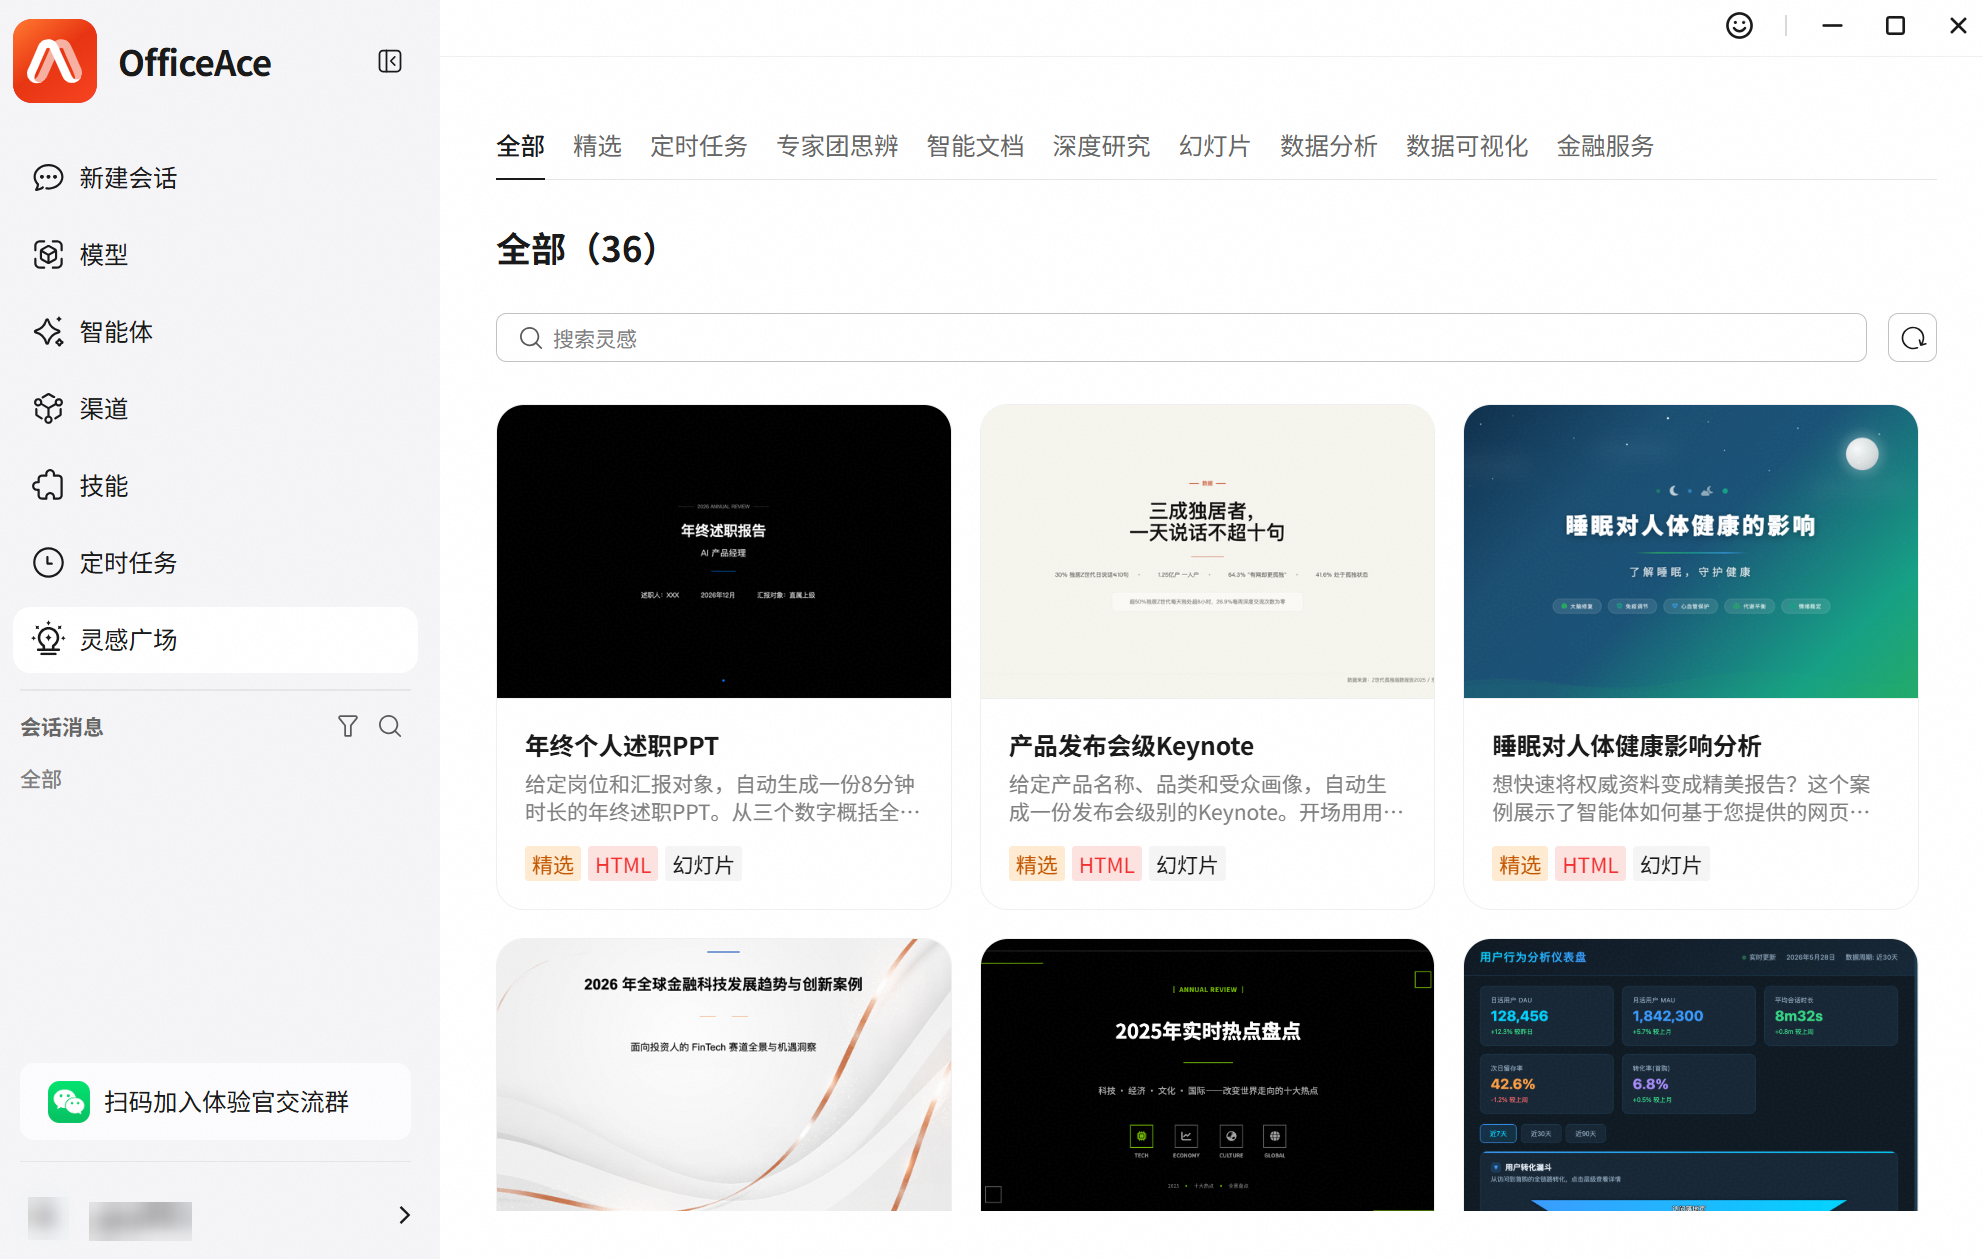Switch to the 数据分析 tab

click(1329, 147)
